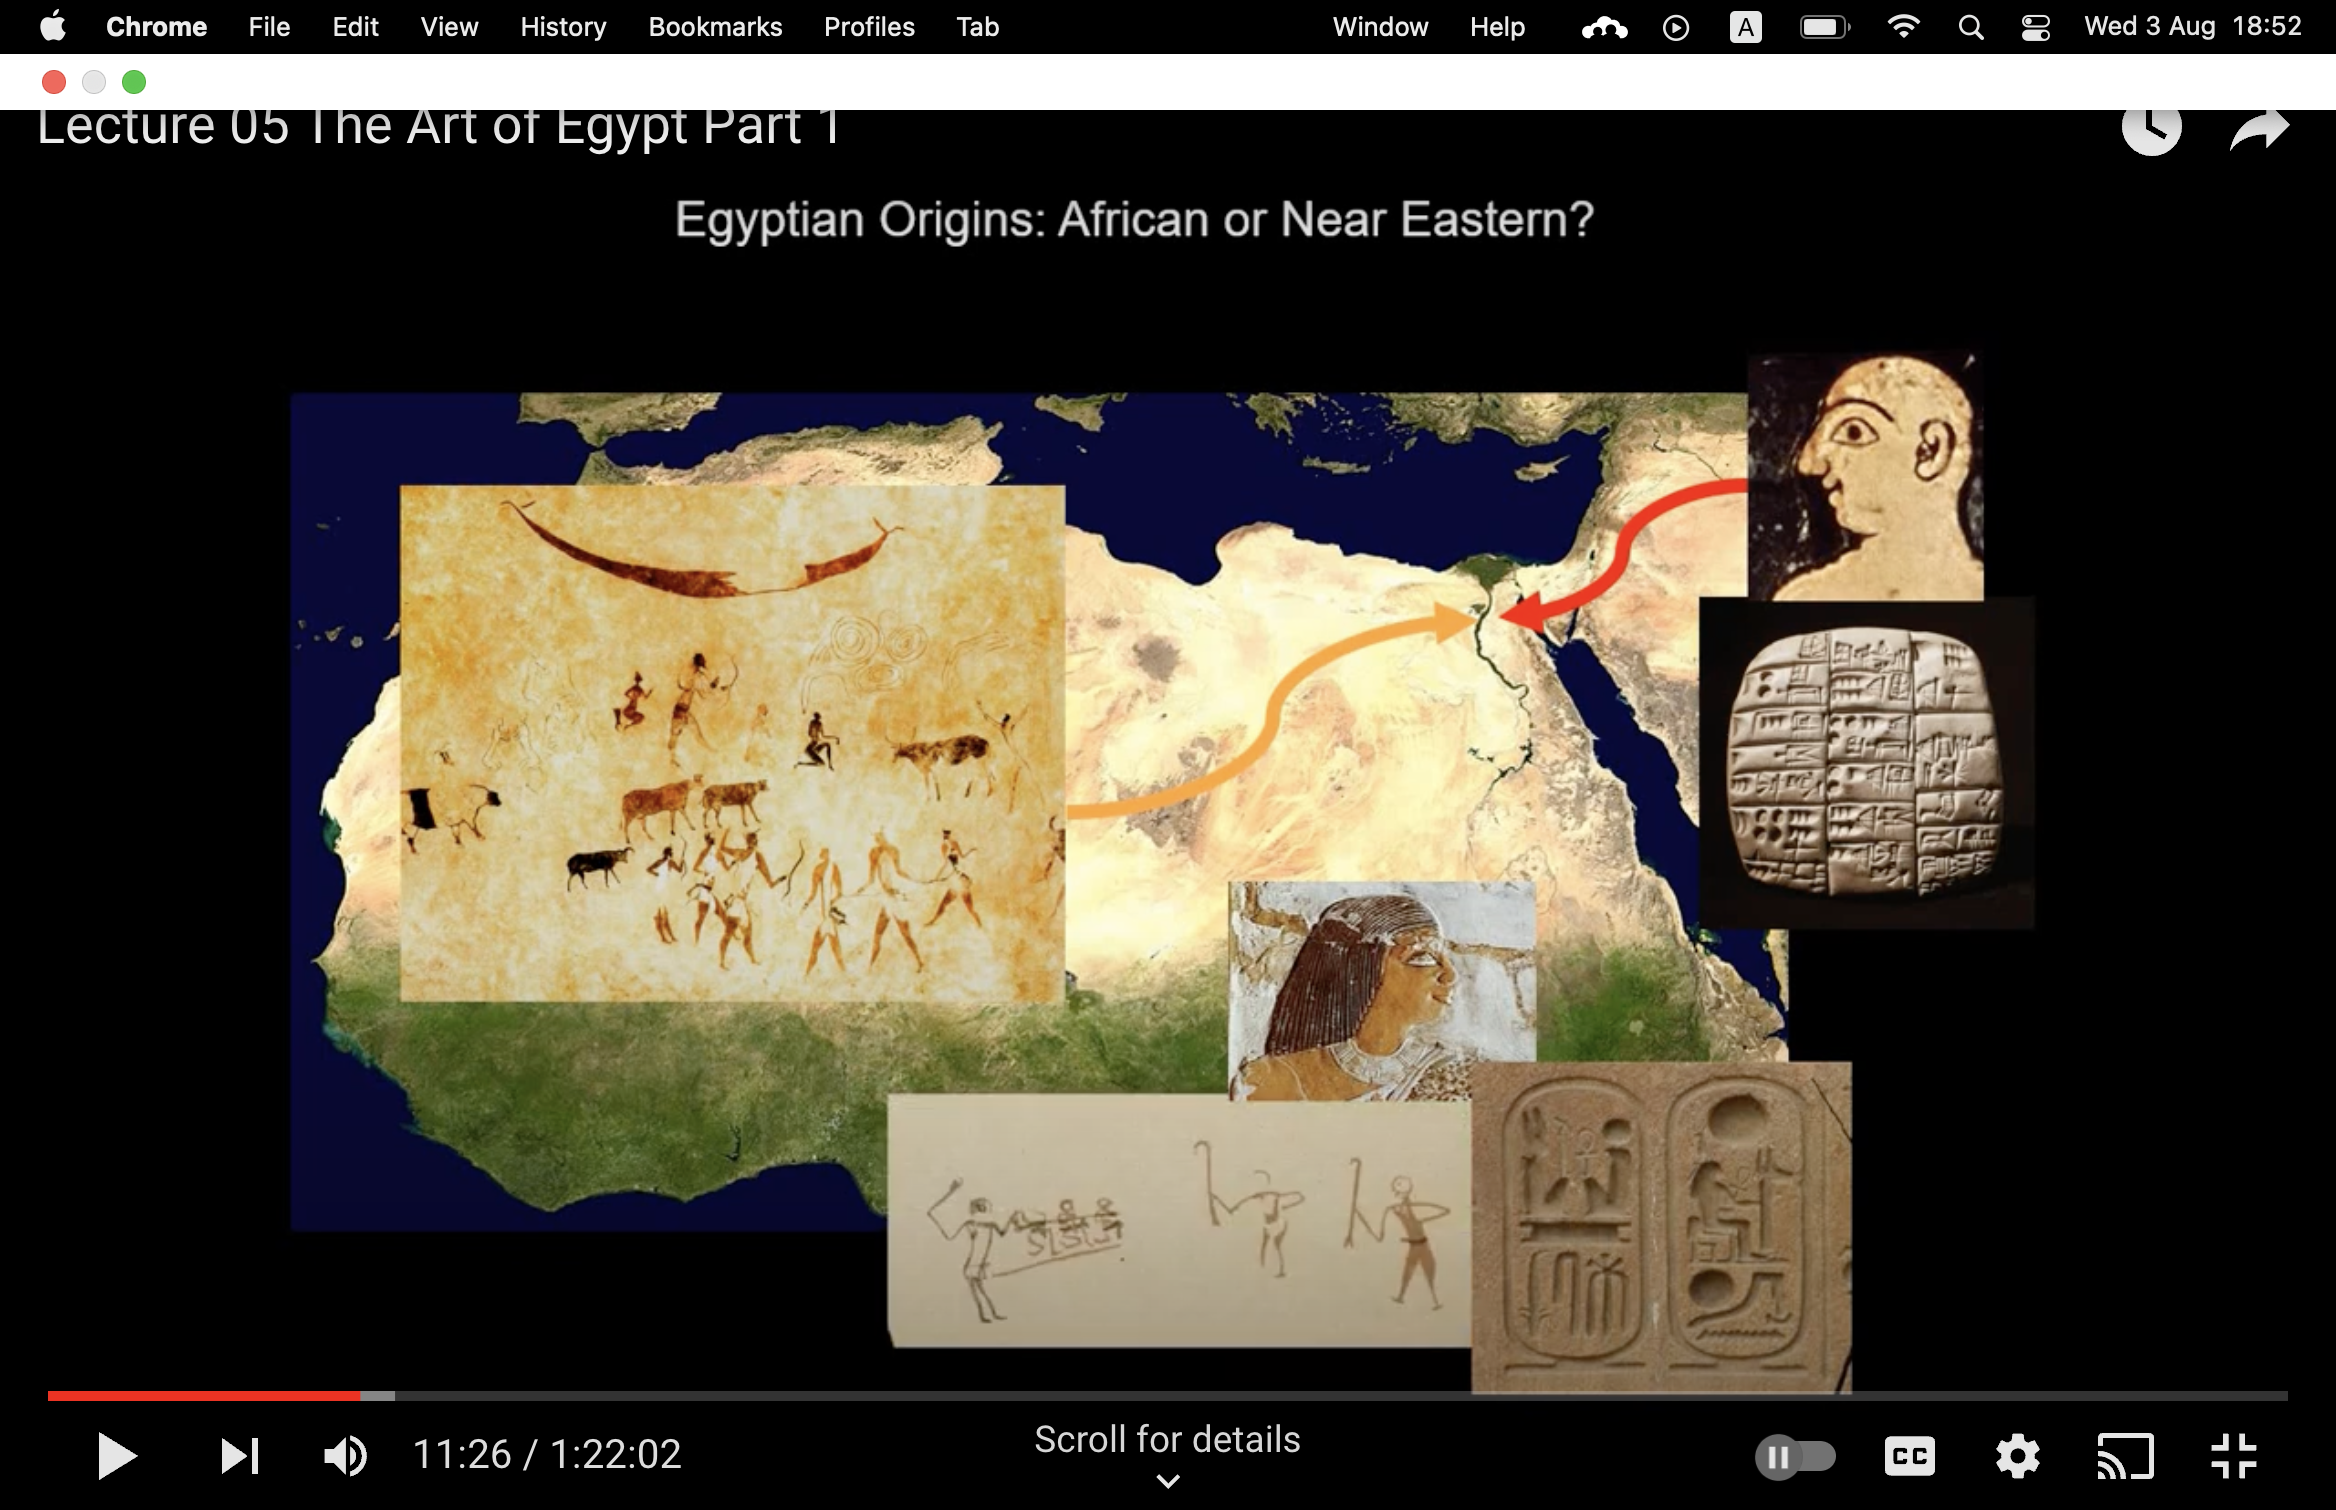This screenshot has width=2336, height=1510.
Task: Open the macOS Control Center toggles icon
Action: pos(2035,27)
